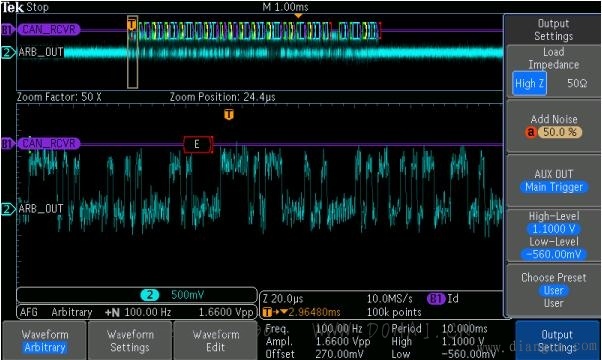Select the Low-Level -560.00mV field

point(553,254)
